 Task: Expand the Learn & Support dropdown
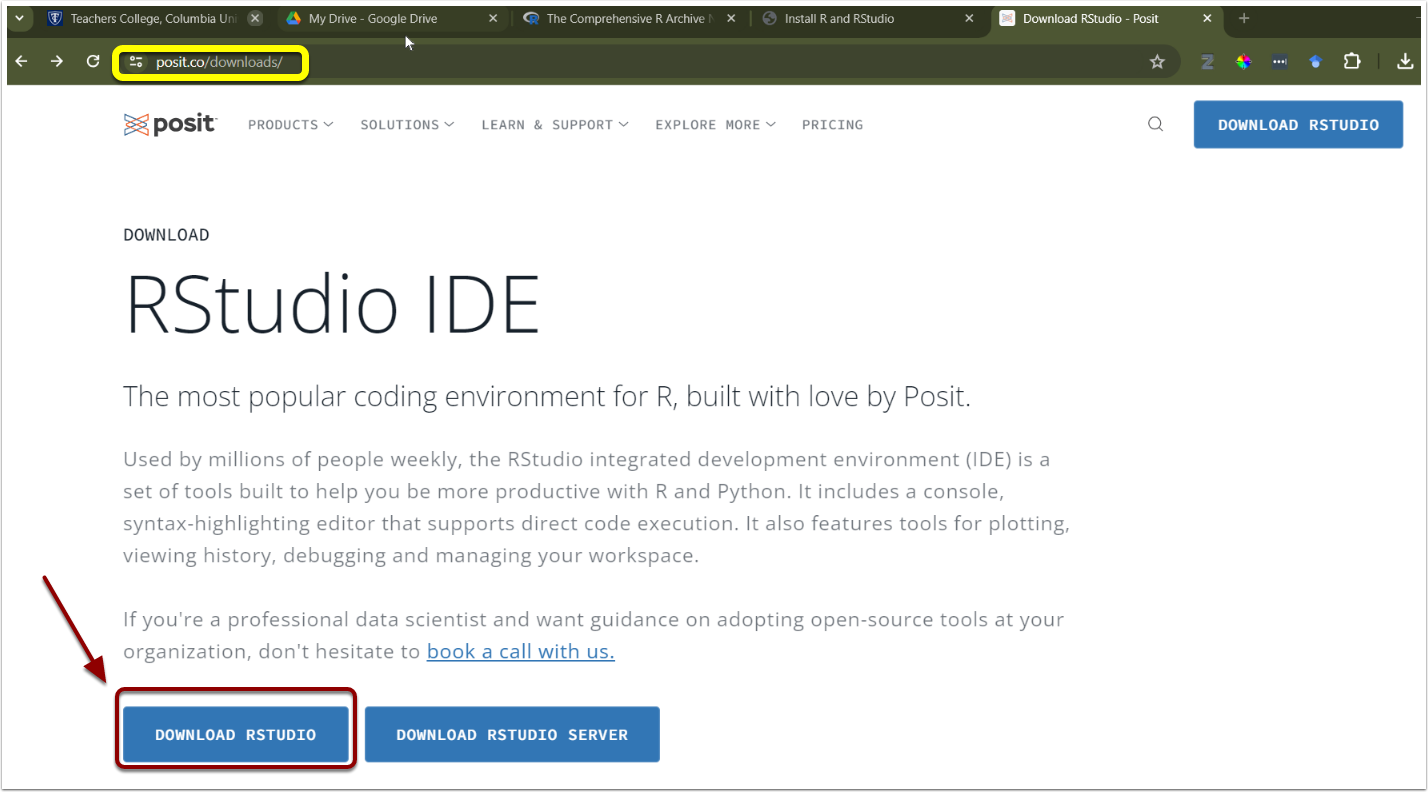[555, 125]
